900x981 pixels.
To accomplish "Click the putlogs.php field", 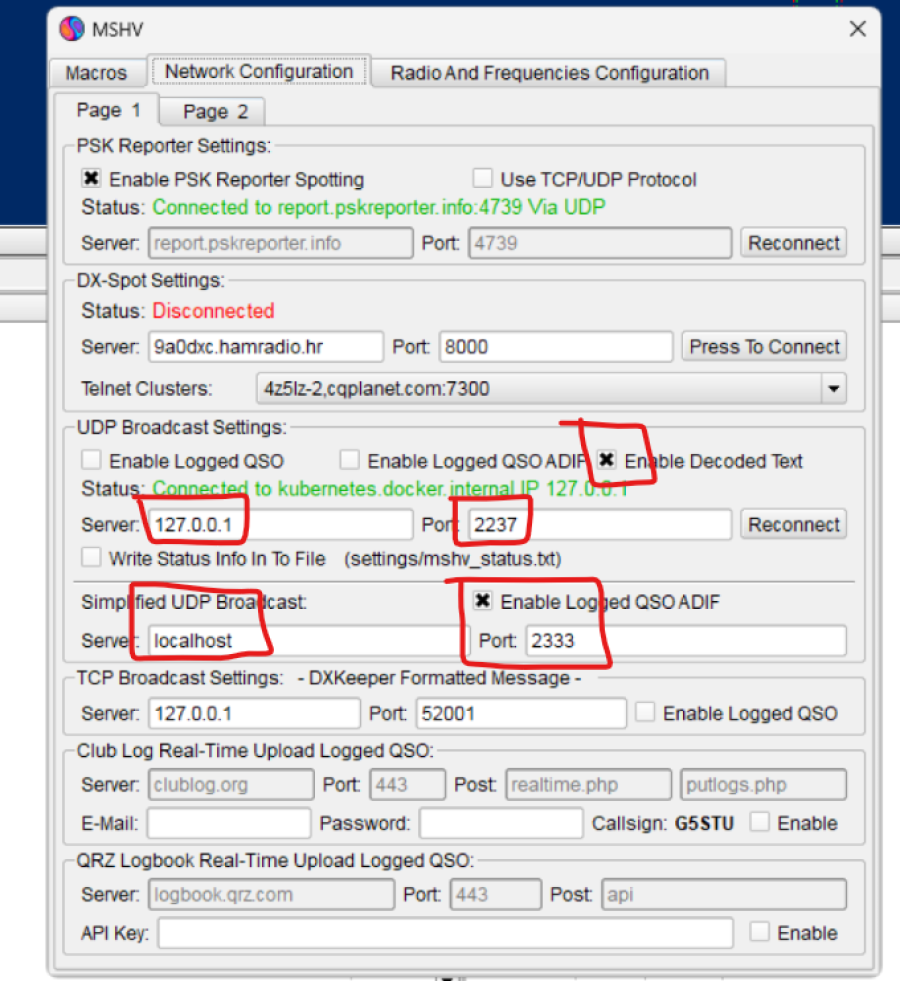I will [x=764, y=785].
